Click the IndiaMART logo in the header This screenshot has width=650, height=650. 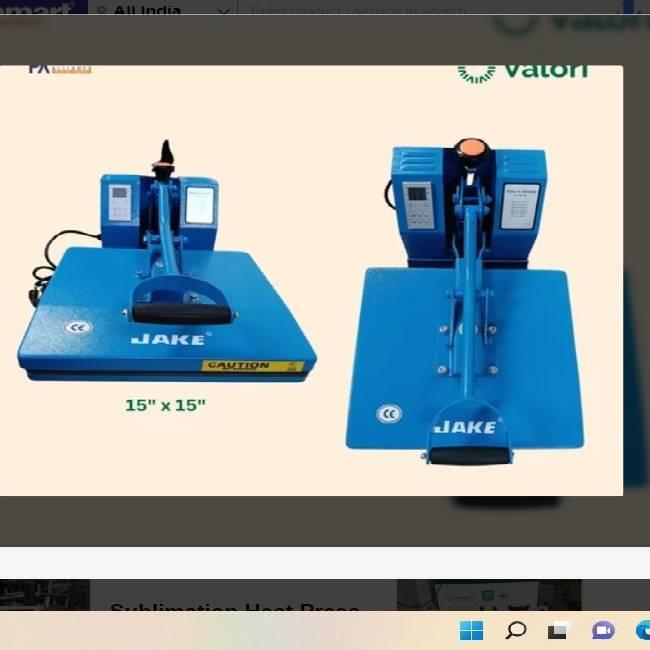(x=38, y=10)
